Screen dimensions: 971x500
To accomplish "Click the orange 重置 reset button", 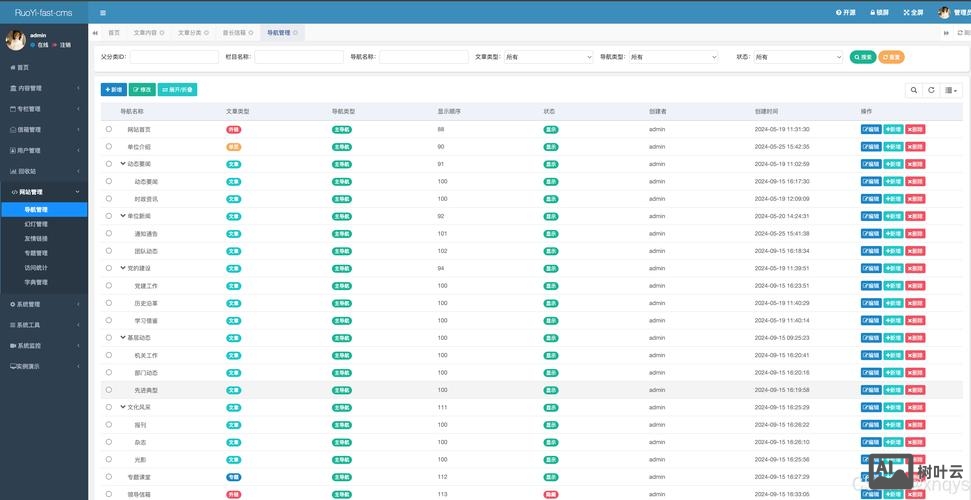I will [892, 57].
